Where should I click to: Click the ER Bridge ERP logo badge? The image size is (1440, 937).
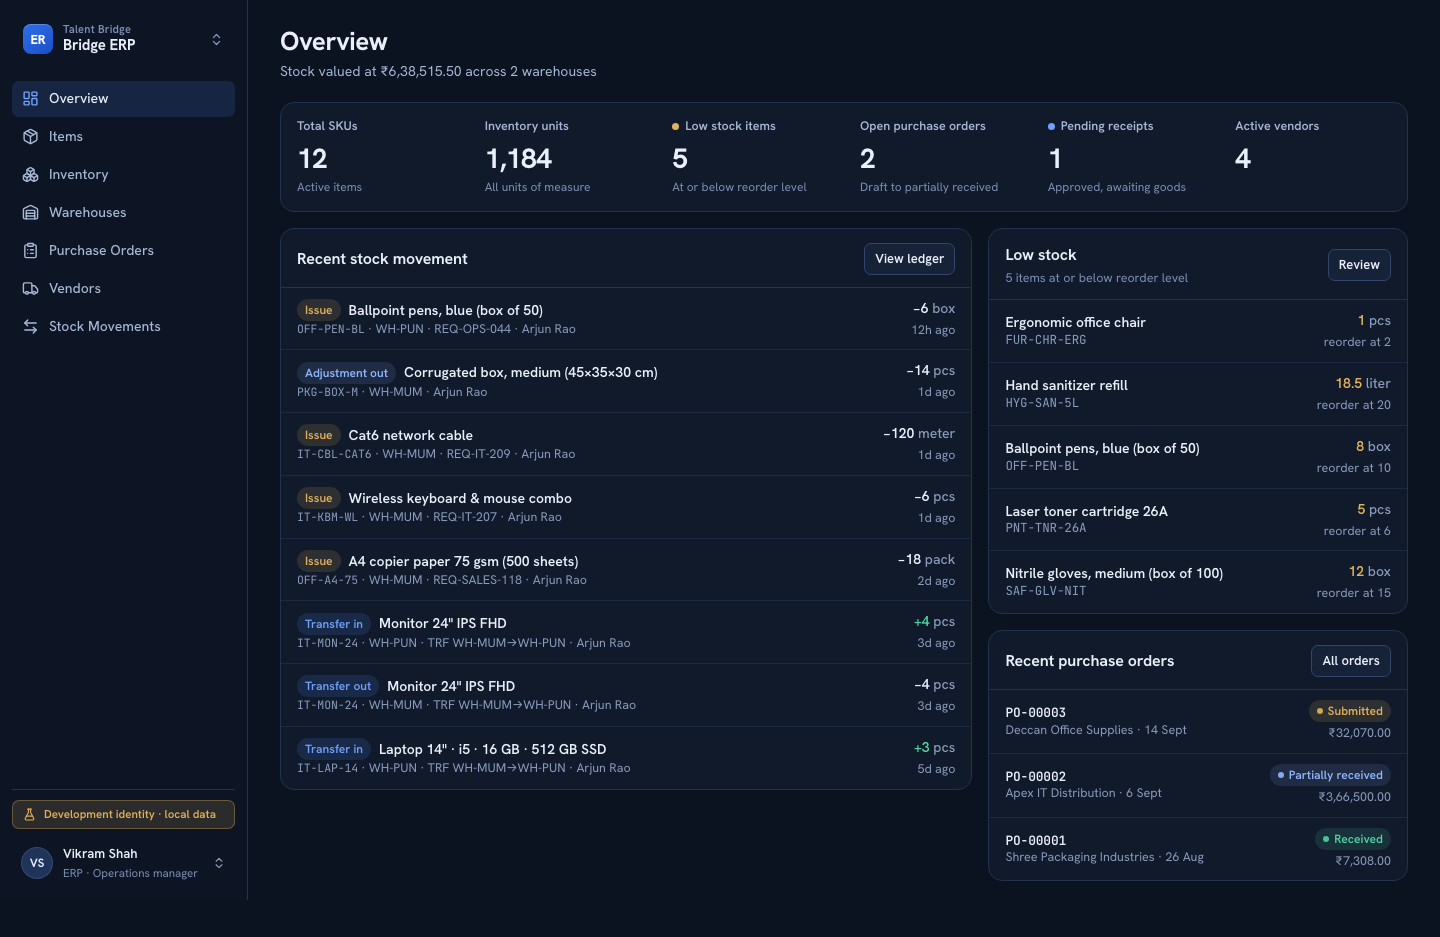click(38, 39)
